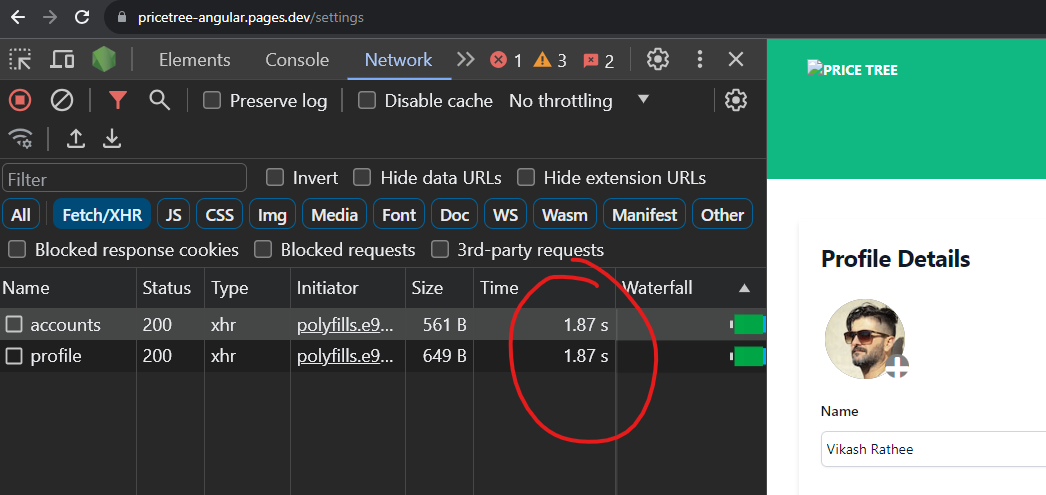Click the profile avatar photo
The width and height of the screenshot is (1046, 495).
tap(865, 339)
